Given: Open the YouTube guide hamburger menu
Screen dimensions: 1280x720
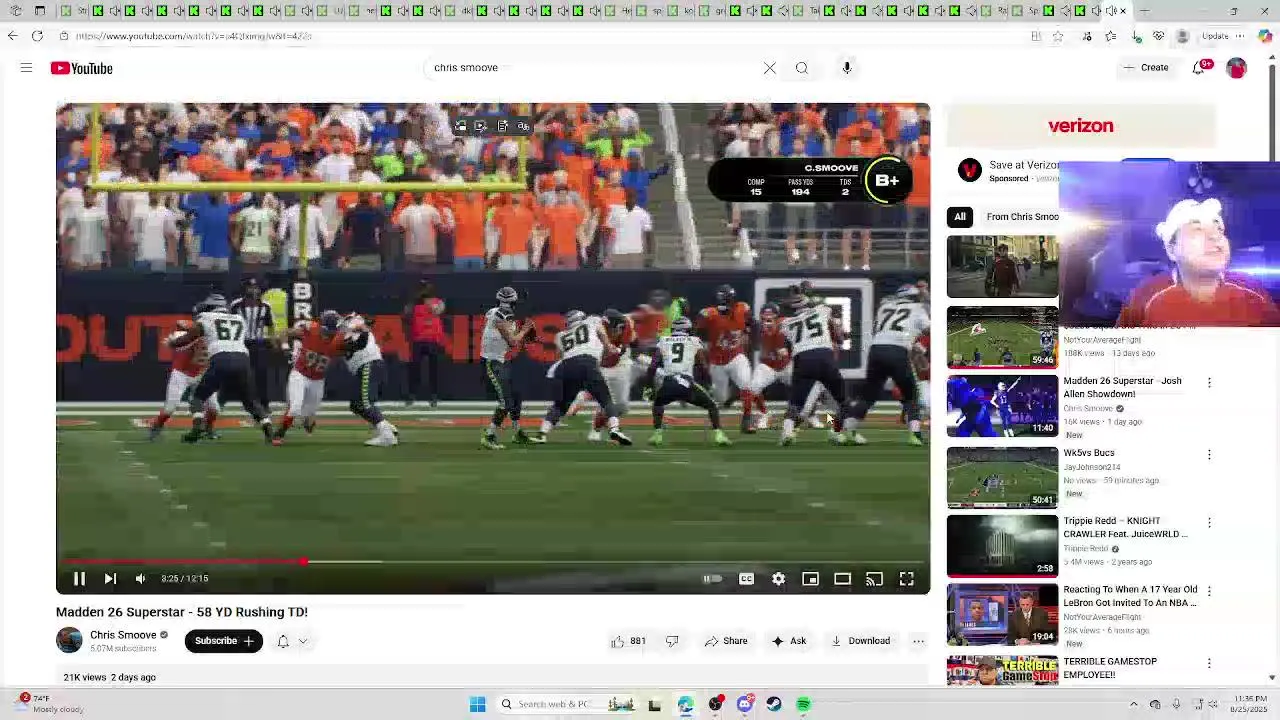Looking at the screenshot, I should pos(26,68).
